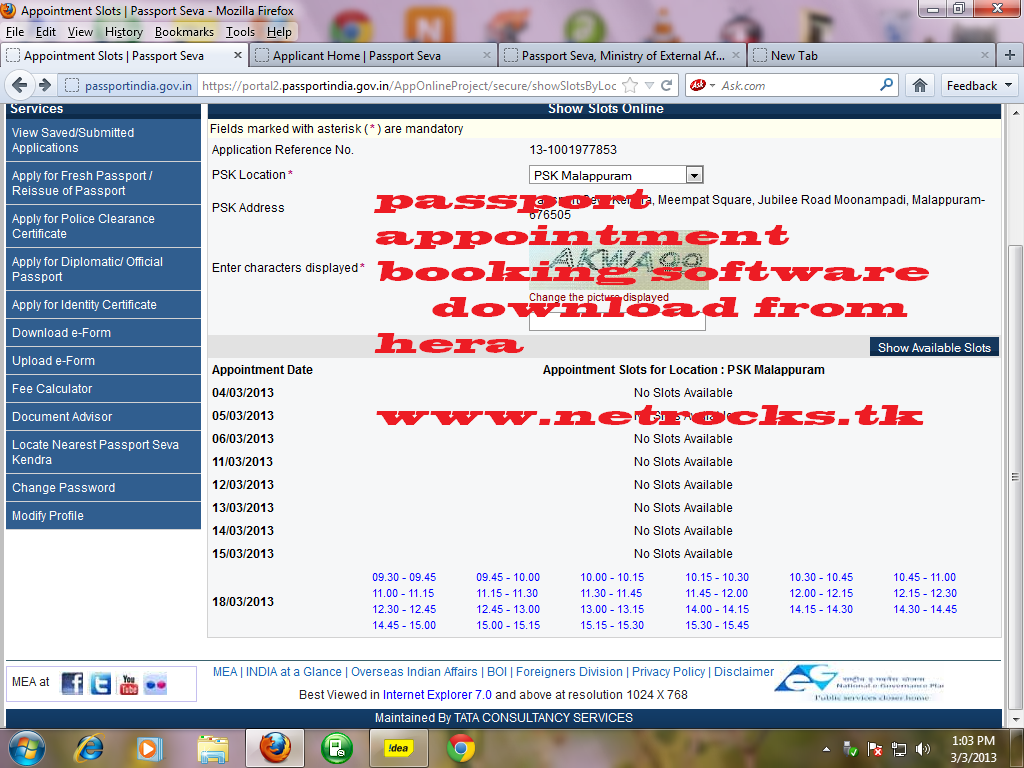Open the Feedback dropdown button

point(979,86)
